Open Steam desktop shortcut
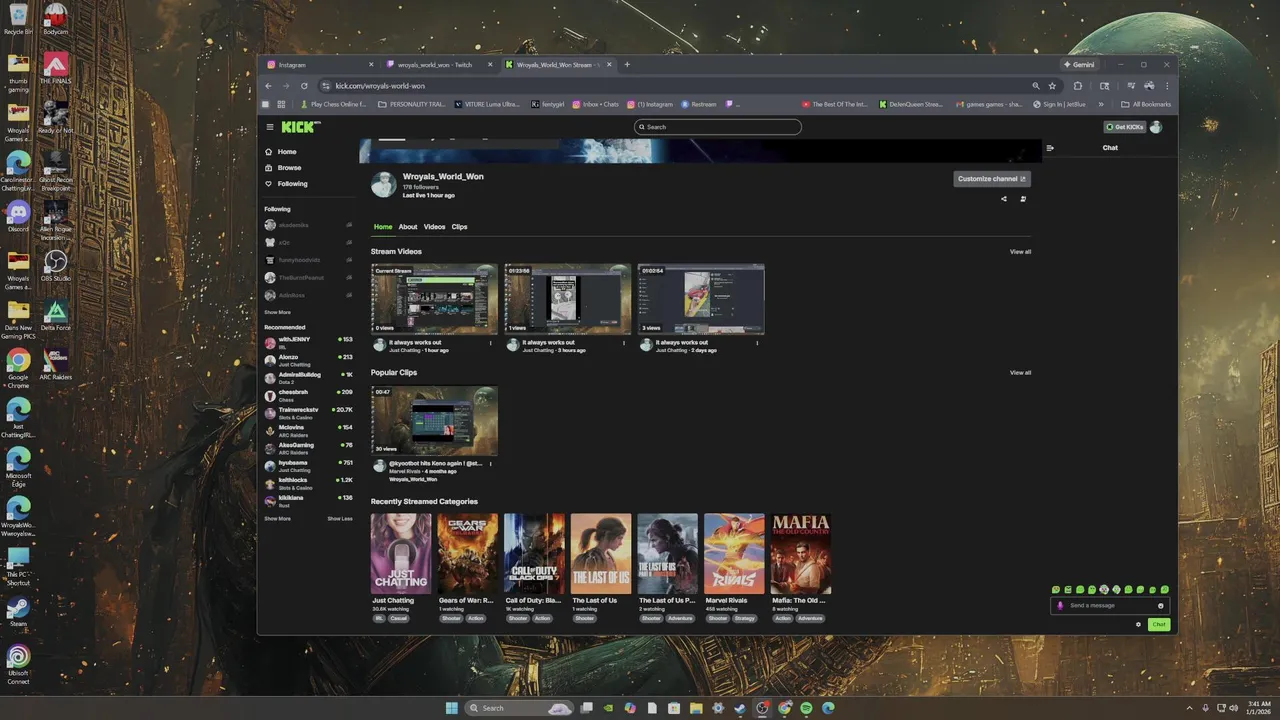Viewport: 1280px width, 720px height. pyautogui.click(x=18, y=611)
